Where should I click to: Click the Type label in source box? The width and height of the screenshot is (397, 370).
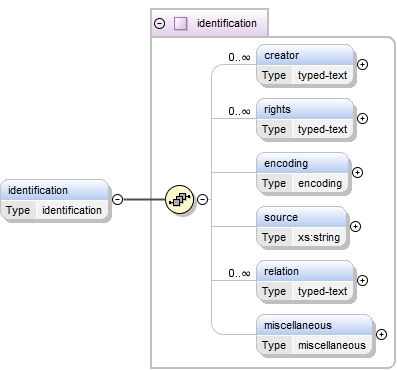pyautogui.click(x=274, y=237)
